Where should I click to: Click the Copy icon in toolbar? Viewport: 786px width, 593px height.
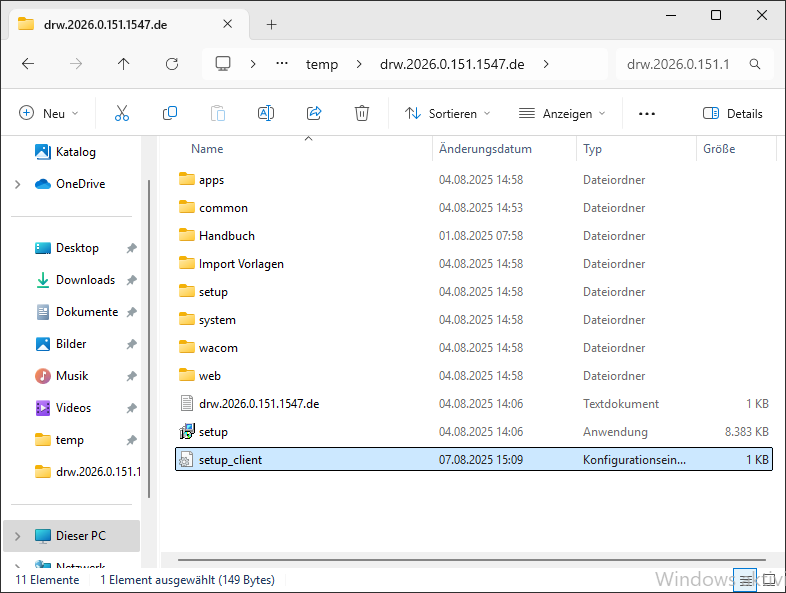point(170,113)
